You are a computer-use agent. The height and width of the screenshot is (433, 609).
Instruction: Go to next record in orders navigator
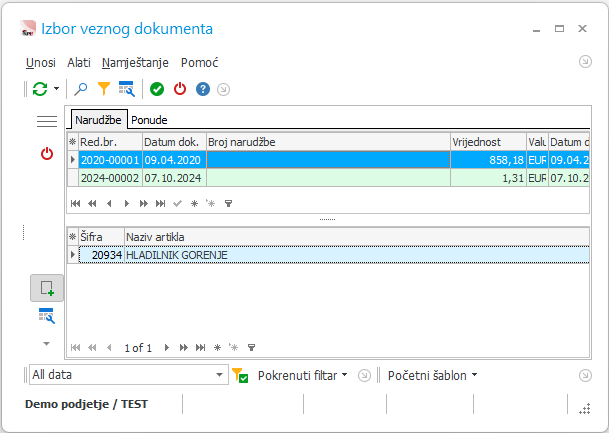(x=127, y=203)
